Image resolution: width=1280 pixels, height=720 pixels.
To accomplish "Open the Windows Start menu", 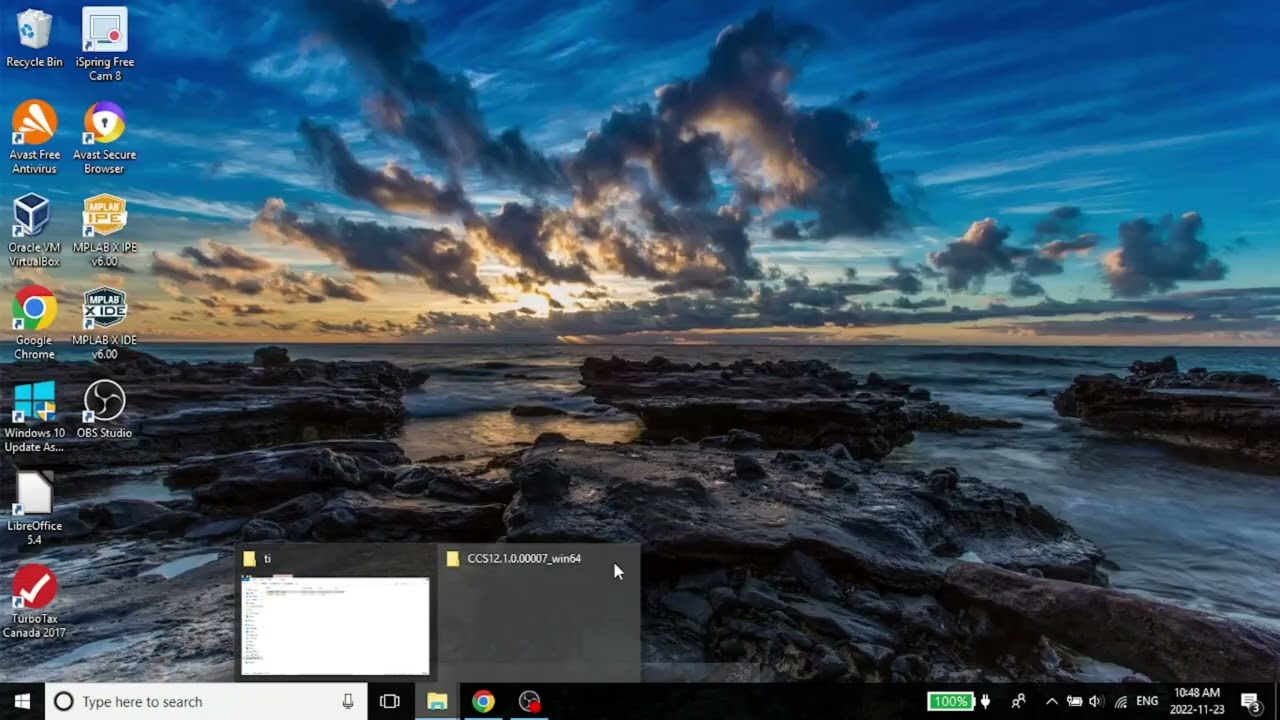I will coord(22,701).
